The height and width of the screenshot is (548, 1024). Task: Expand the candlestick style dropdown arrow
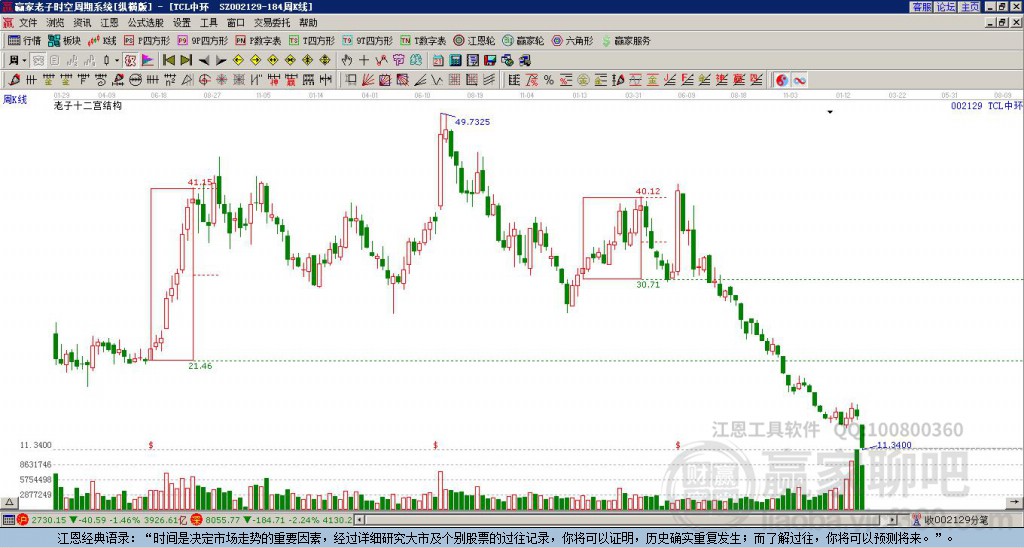click(117, 61)
